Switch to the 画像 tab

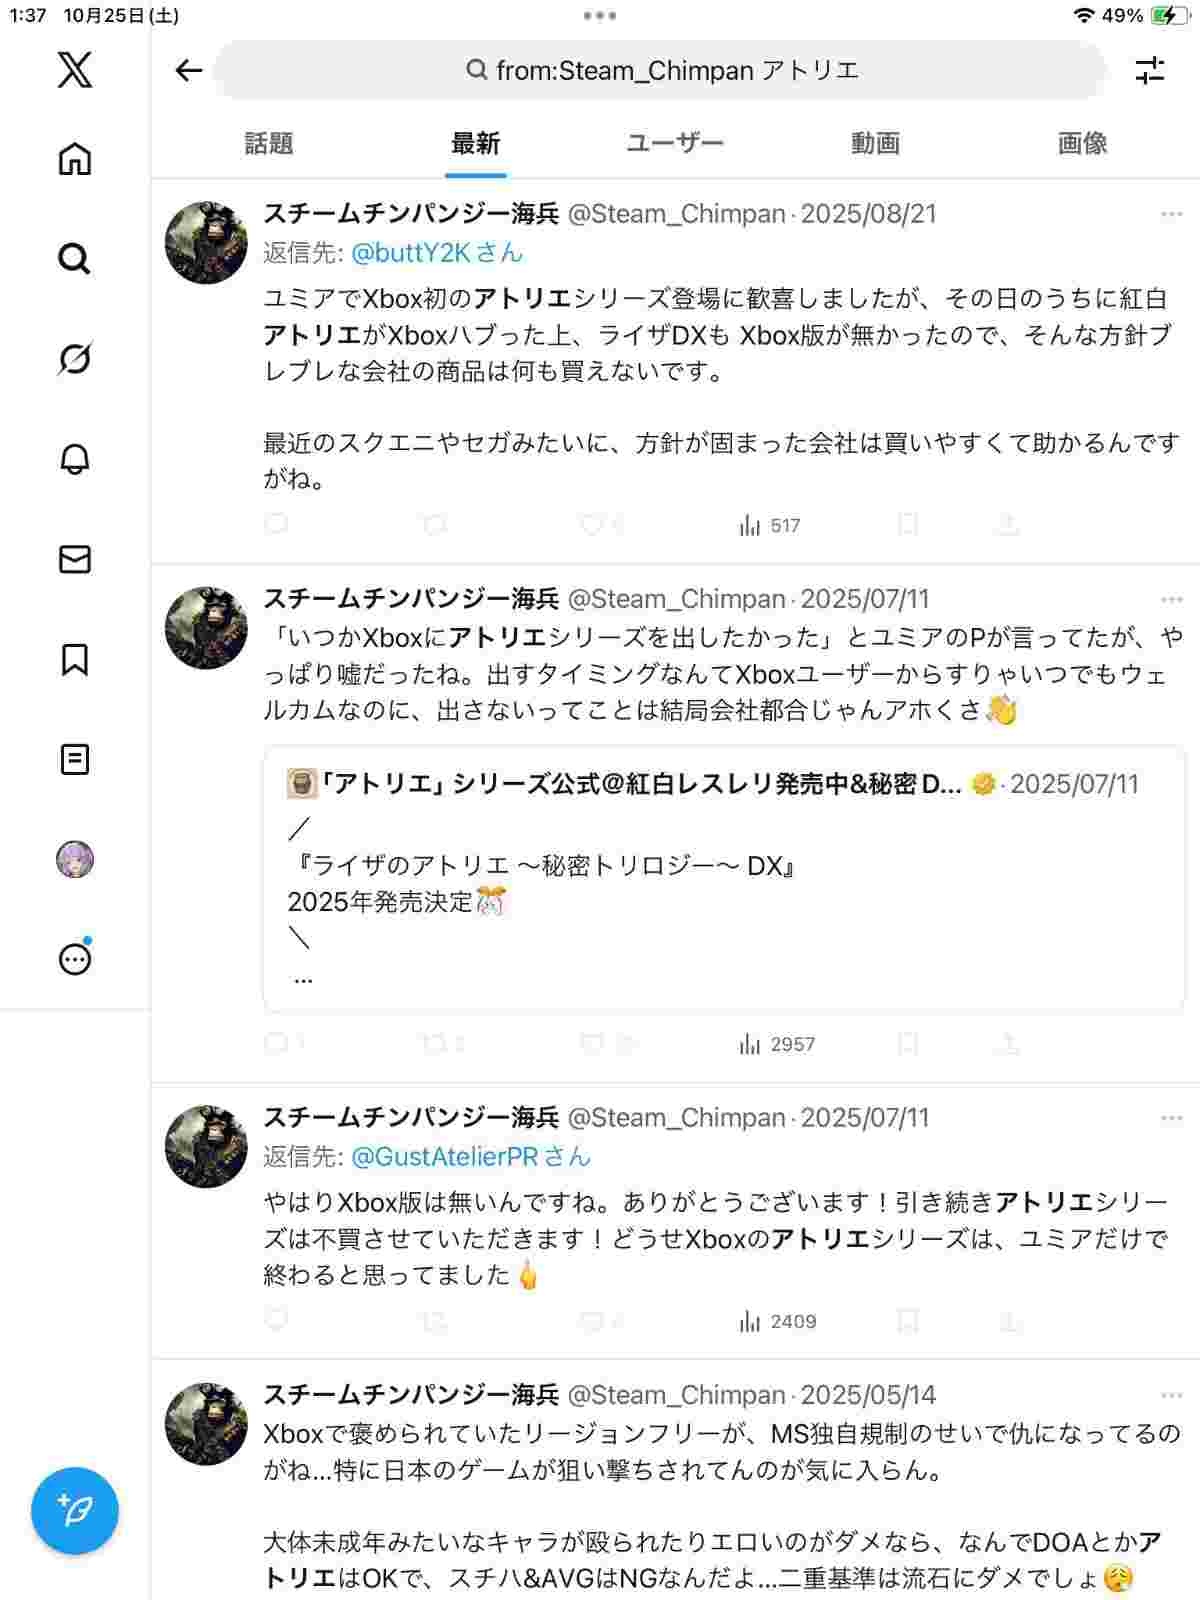coord(1082,143)
